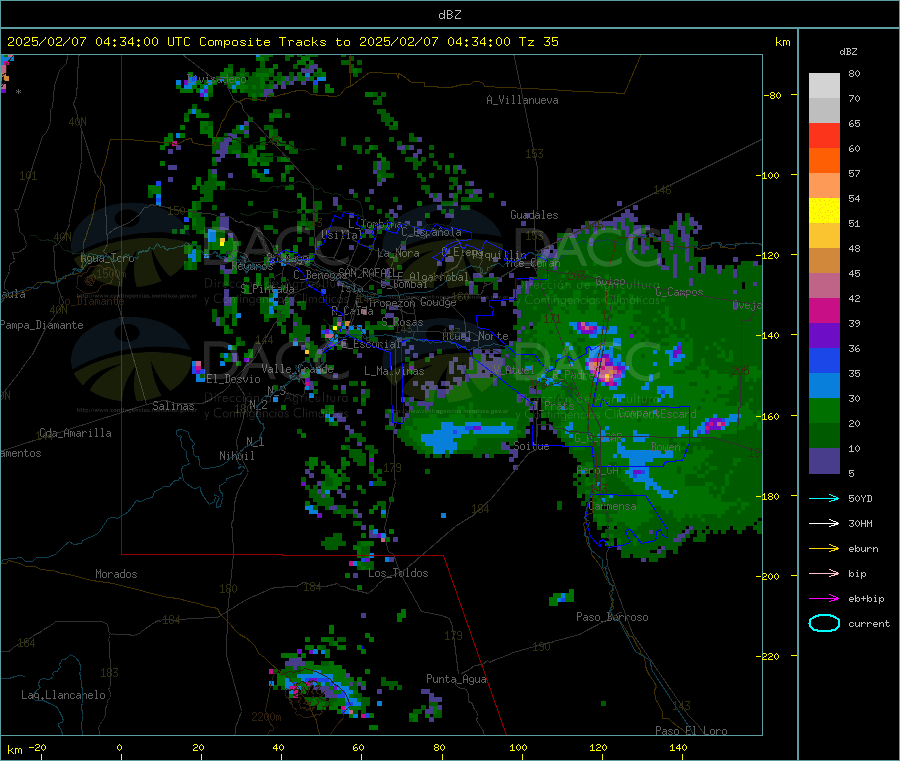900x761 pixels.
Task: Click the Morados map label
Action: (116, 574)
